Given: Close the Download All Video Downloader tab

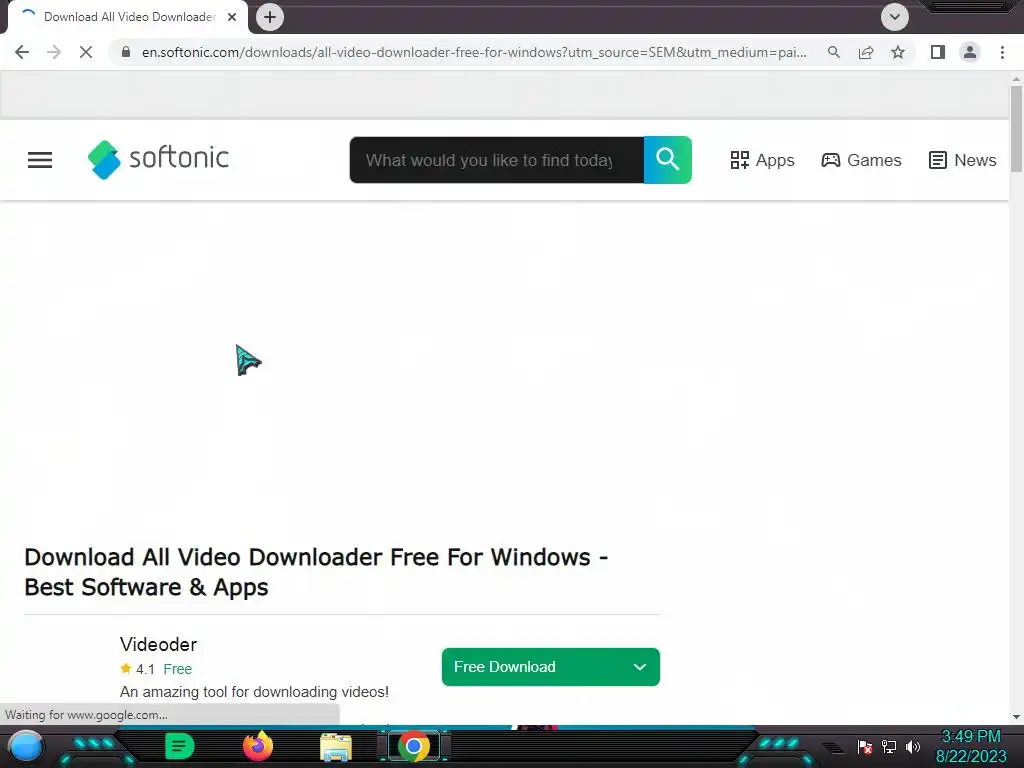Looking at the screenshot, I should tap(232, 17).
